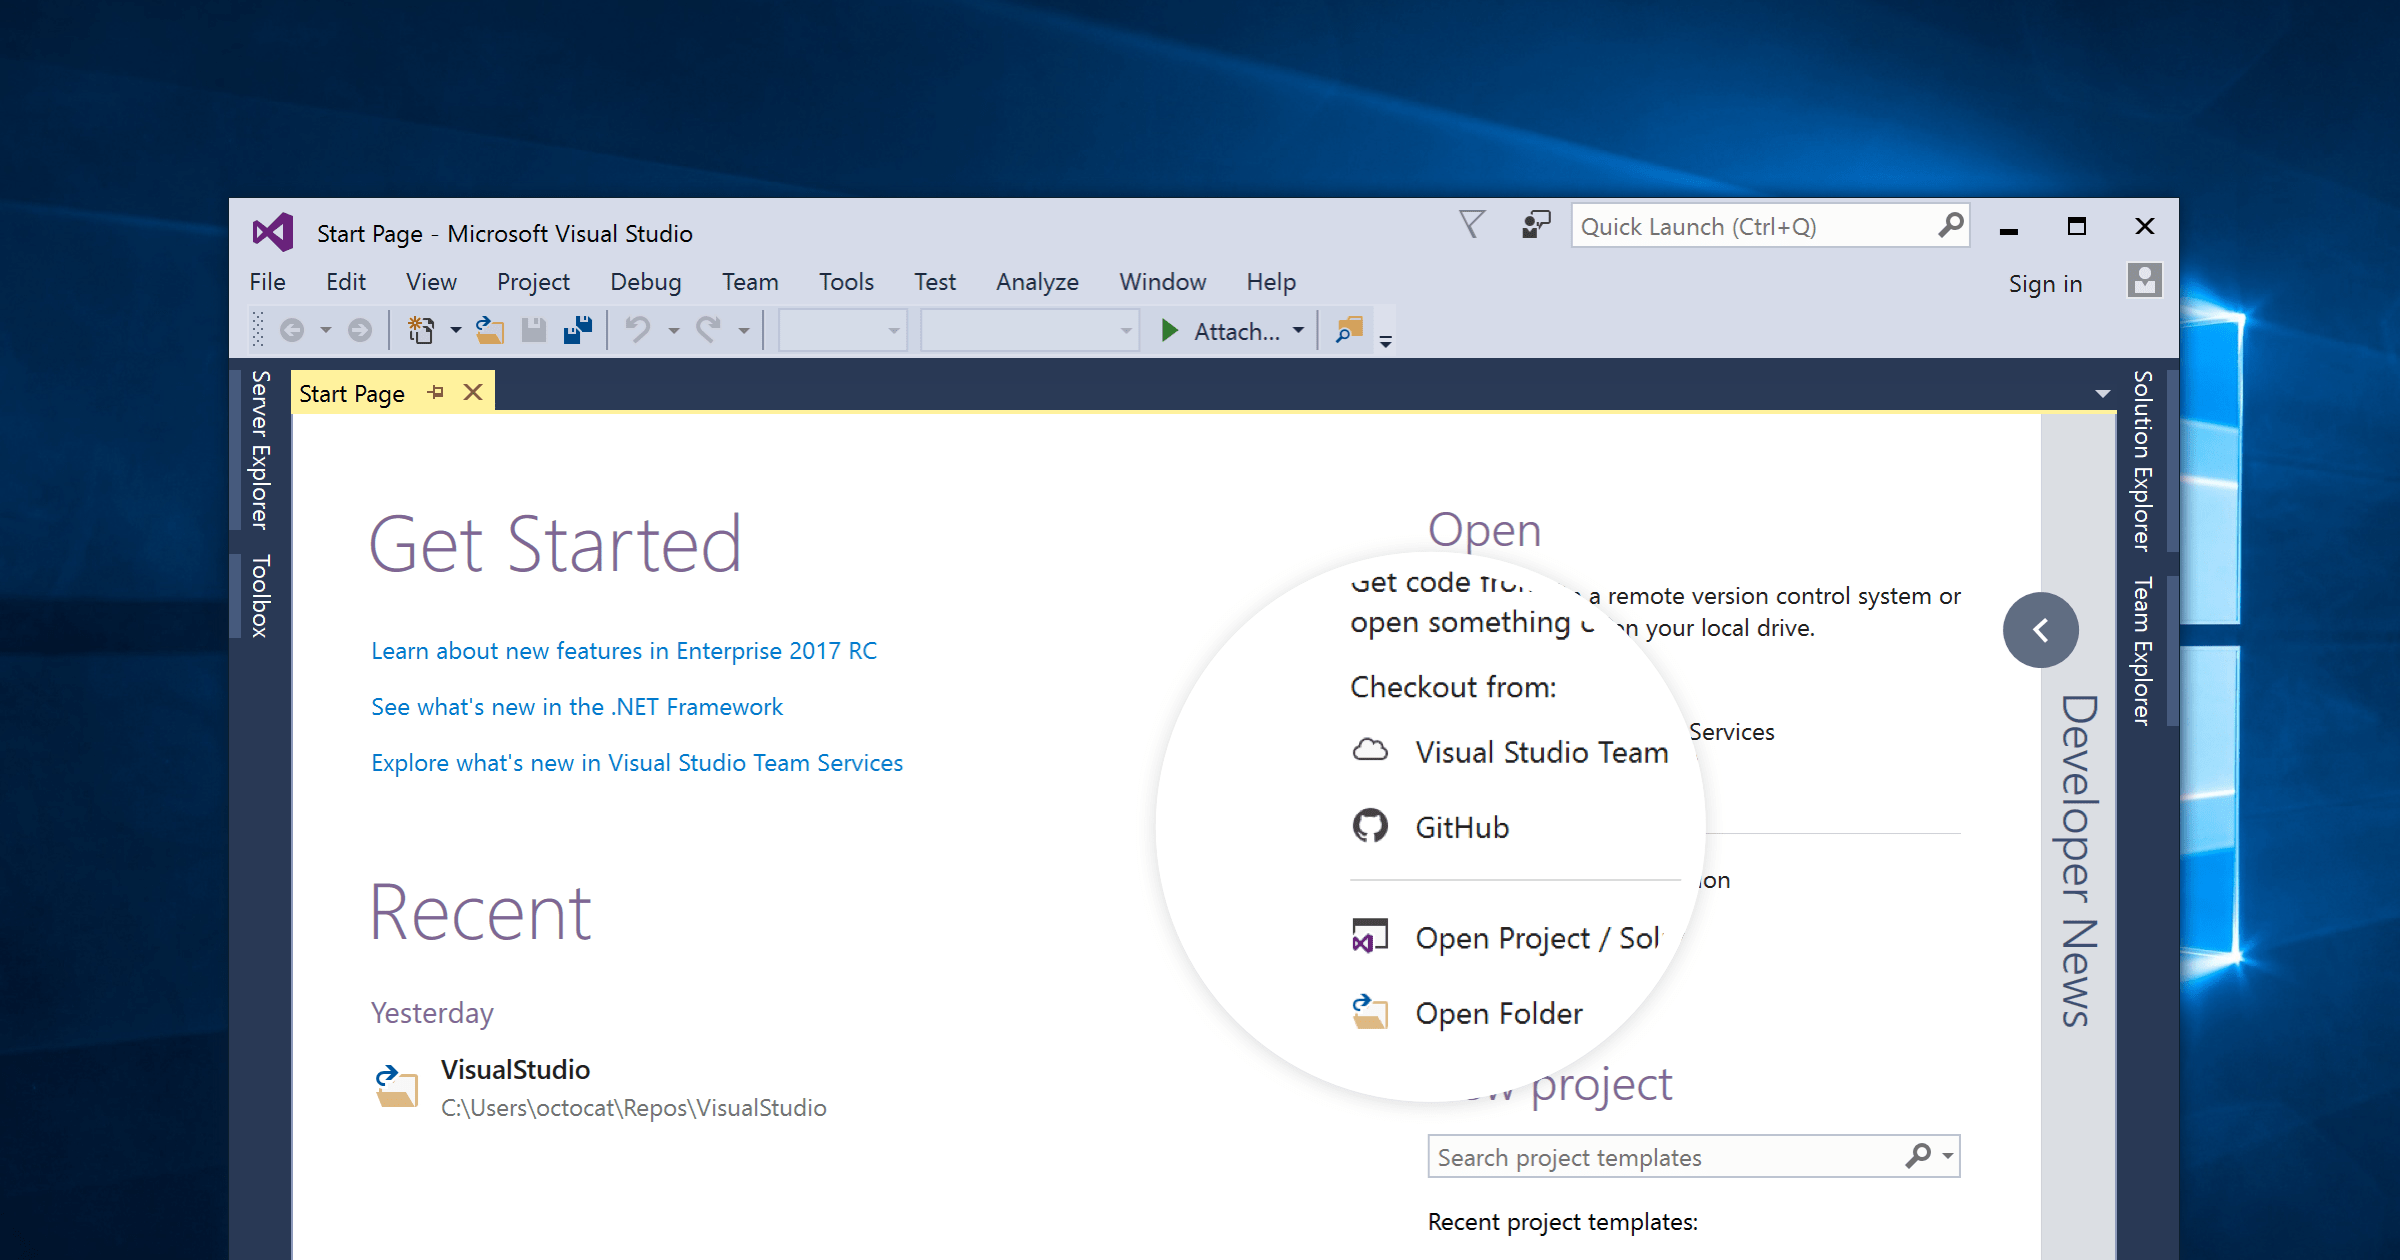
Task: Collapse the Developer News panel via chevron
Action: tap(2040, 630)
